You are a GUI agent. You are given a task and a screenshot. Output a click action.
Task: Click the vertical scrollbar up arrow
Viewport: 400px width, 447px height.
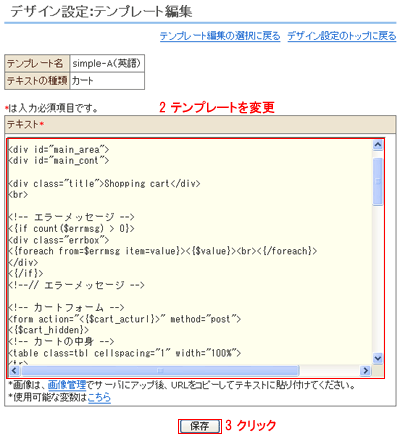click(x=378, y=145)
